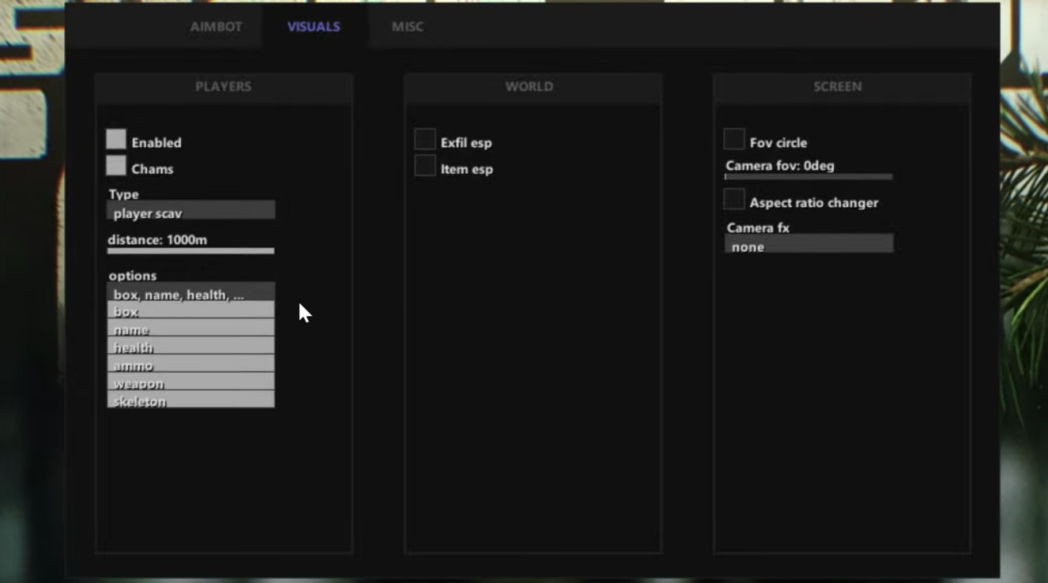The image size is (1048, 583).
Task: Switch to the AIMBOT tab
Action: [216, 27]
